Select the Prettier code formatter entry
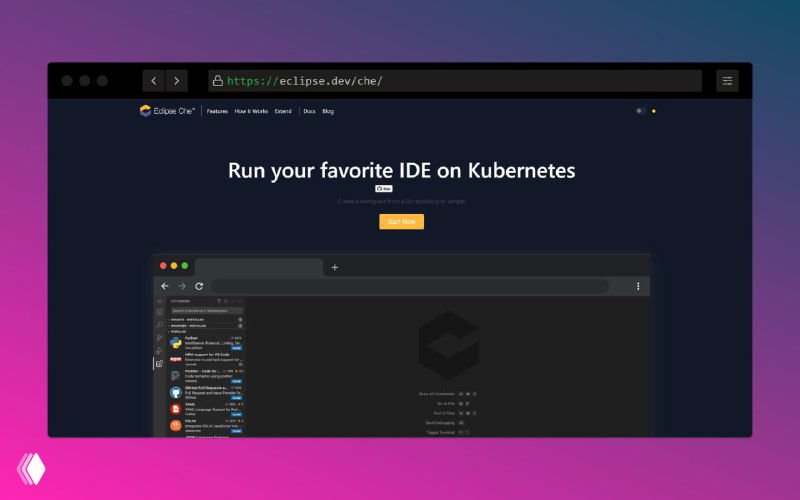The height and width of the screenshot is (500, 800). [206, 376]
